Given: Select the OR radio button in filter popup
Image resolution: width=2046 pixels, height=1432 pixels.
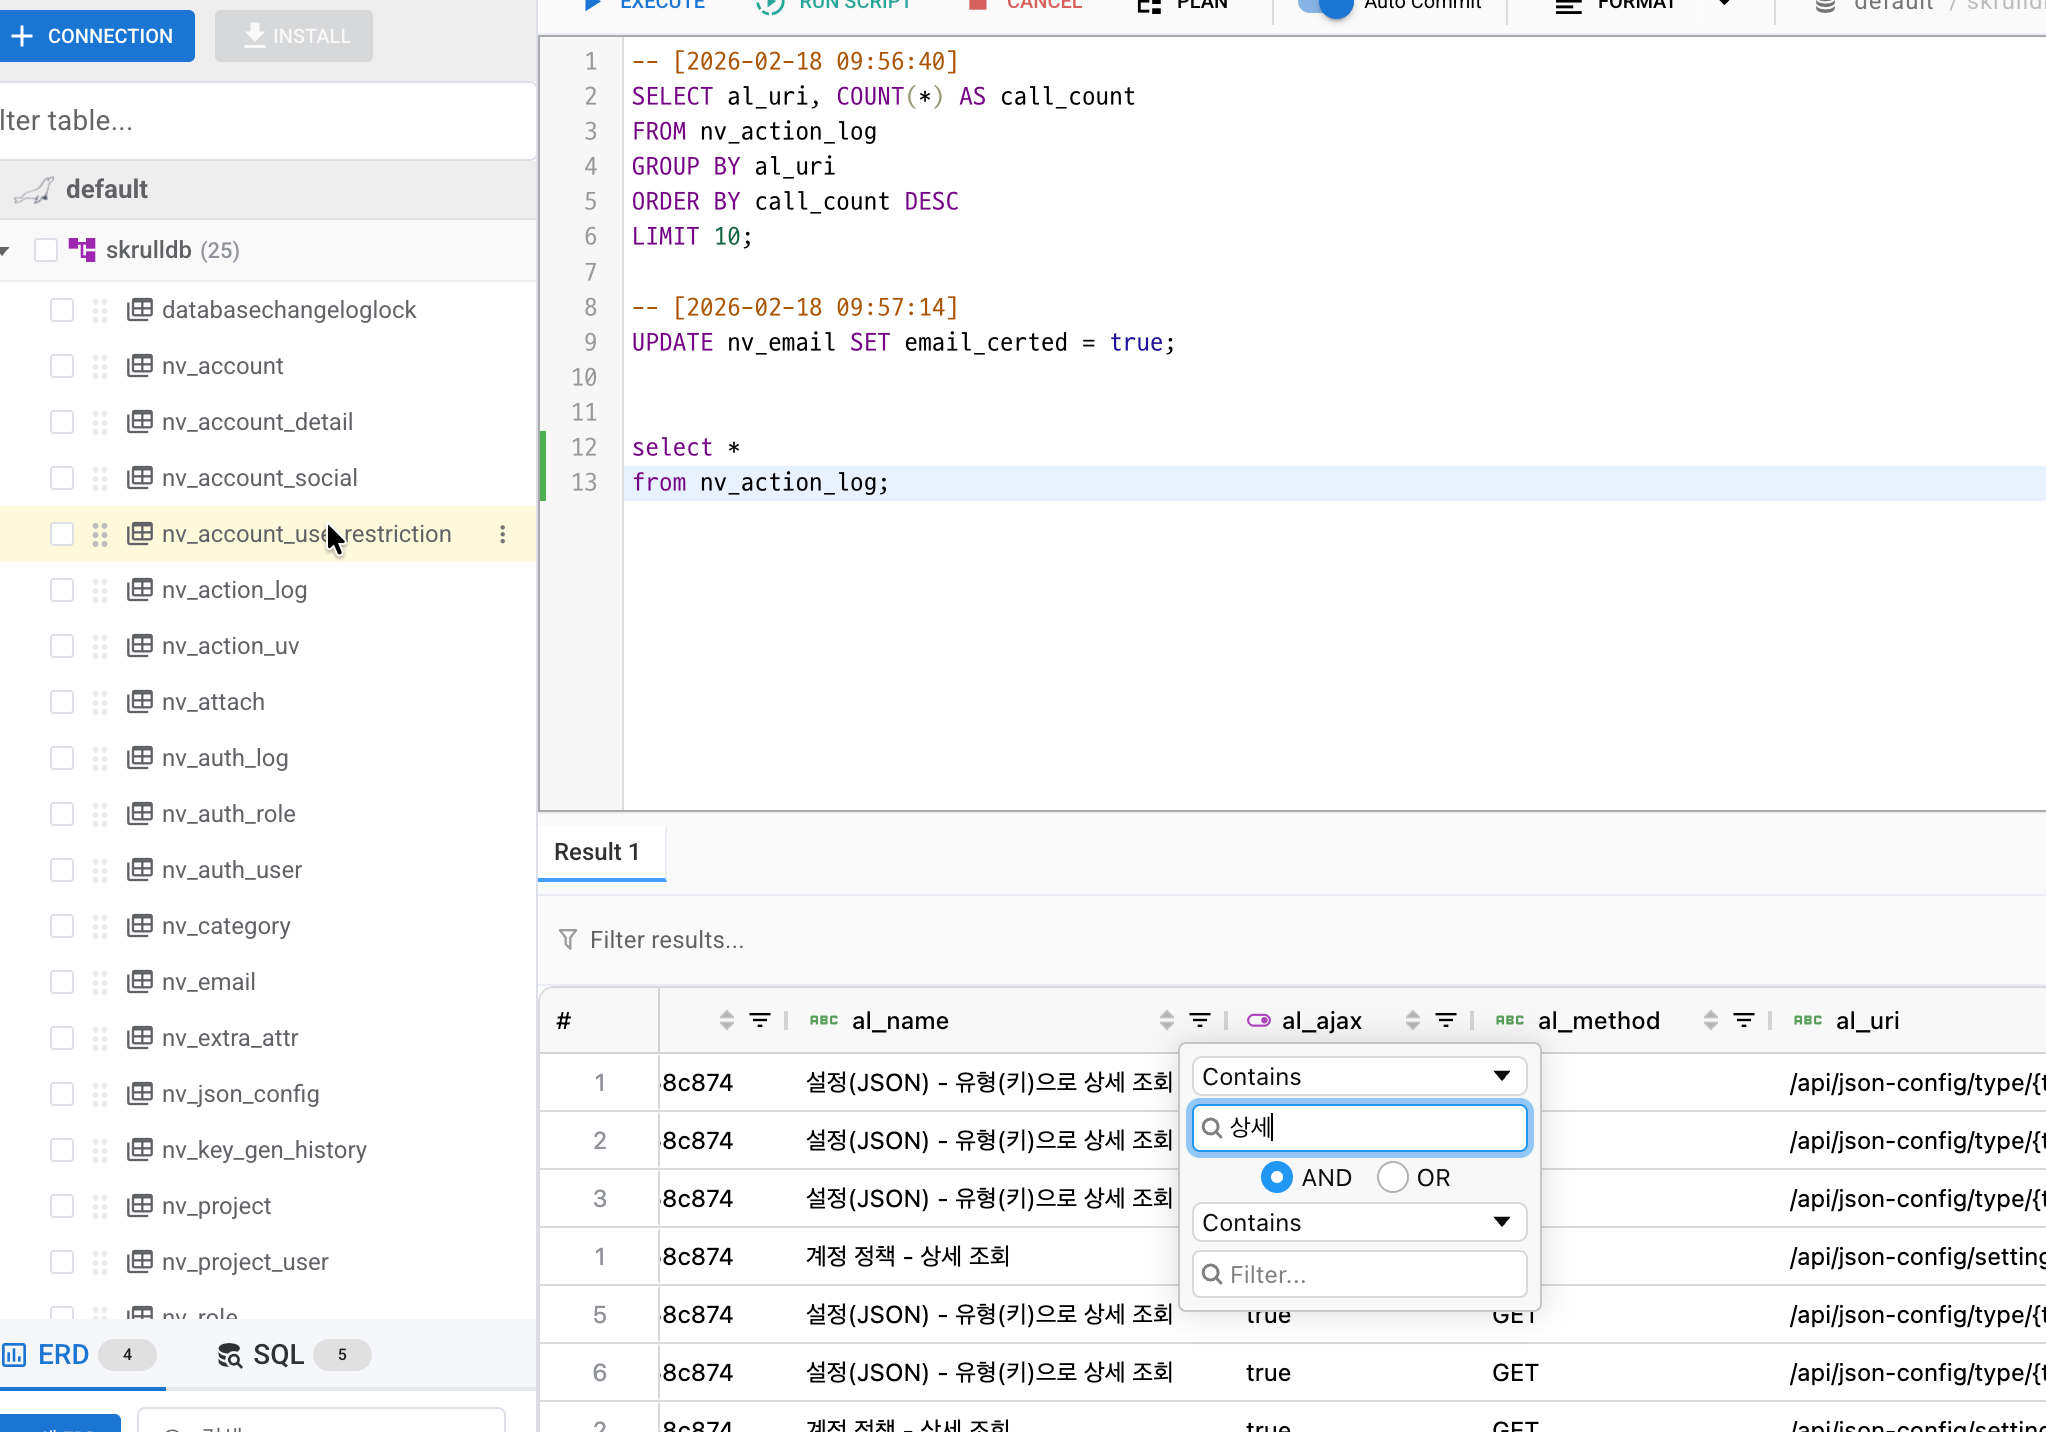Looking at the screenshot, I should 1394,1177.
